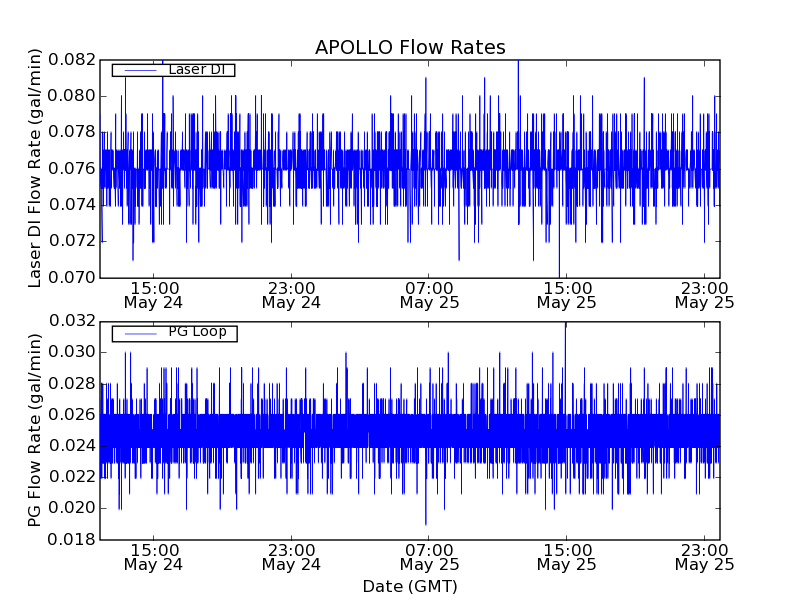Click bottom plot's 23:00 May 25 tick label
This screenshot has height=600, width=800.
coord(704,556)
